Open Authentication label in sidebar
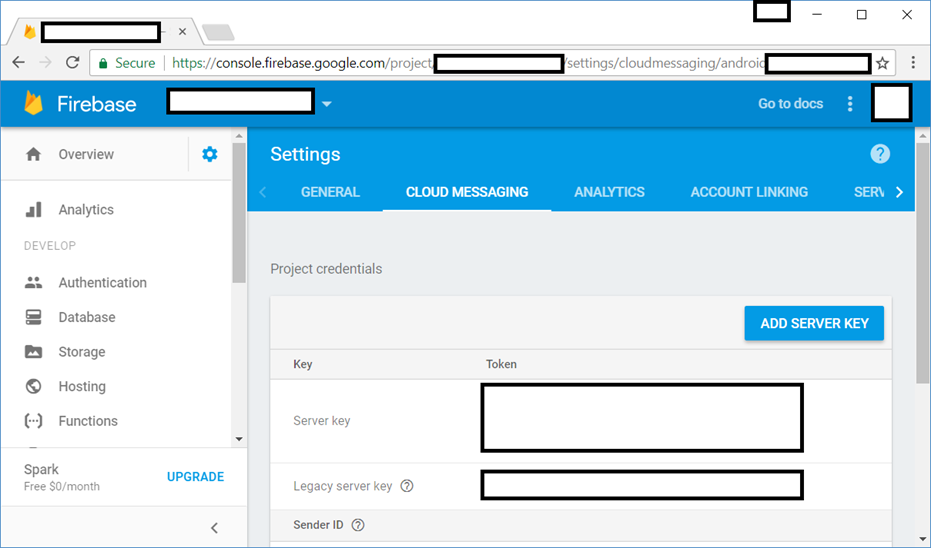This screenshot has width=931, height=548. (x=103, y=283)
